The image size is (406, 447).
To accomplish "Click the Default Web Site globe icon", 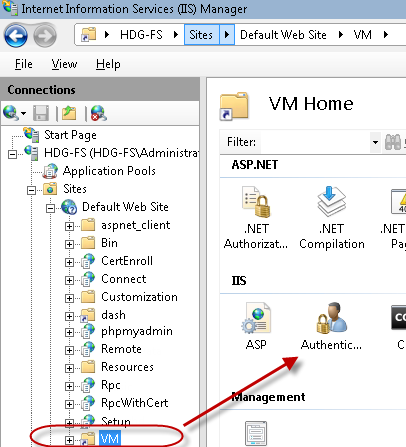I will [x=70, y=207].
